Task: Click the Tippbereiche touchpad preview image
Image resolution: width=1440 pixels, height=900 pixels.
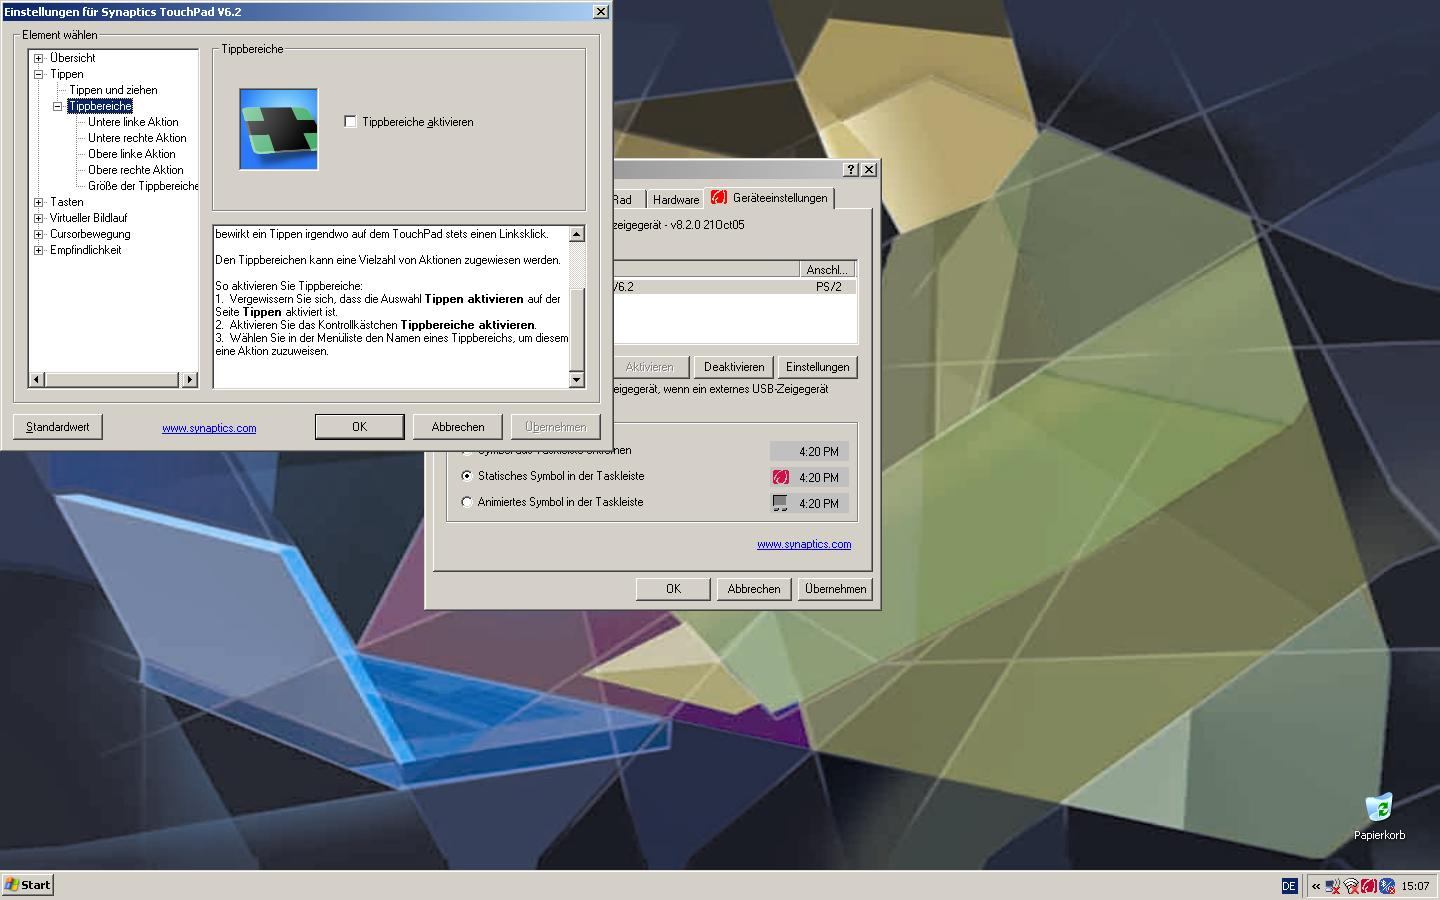Action: [278, 129]
